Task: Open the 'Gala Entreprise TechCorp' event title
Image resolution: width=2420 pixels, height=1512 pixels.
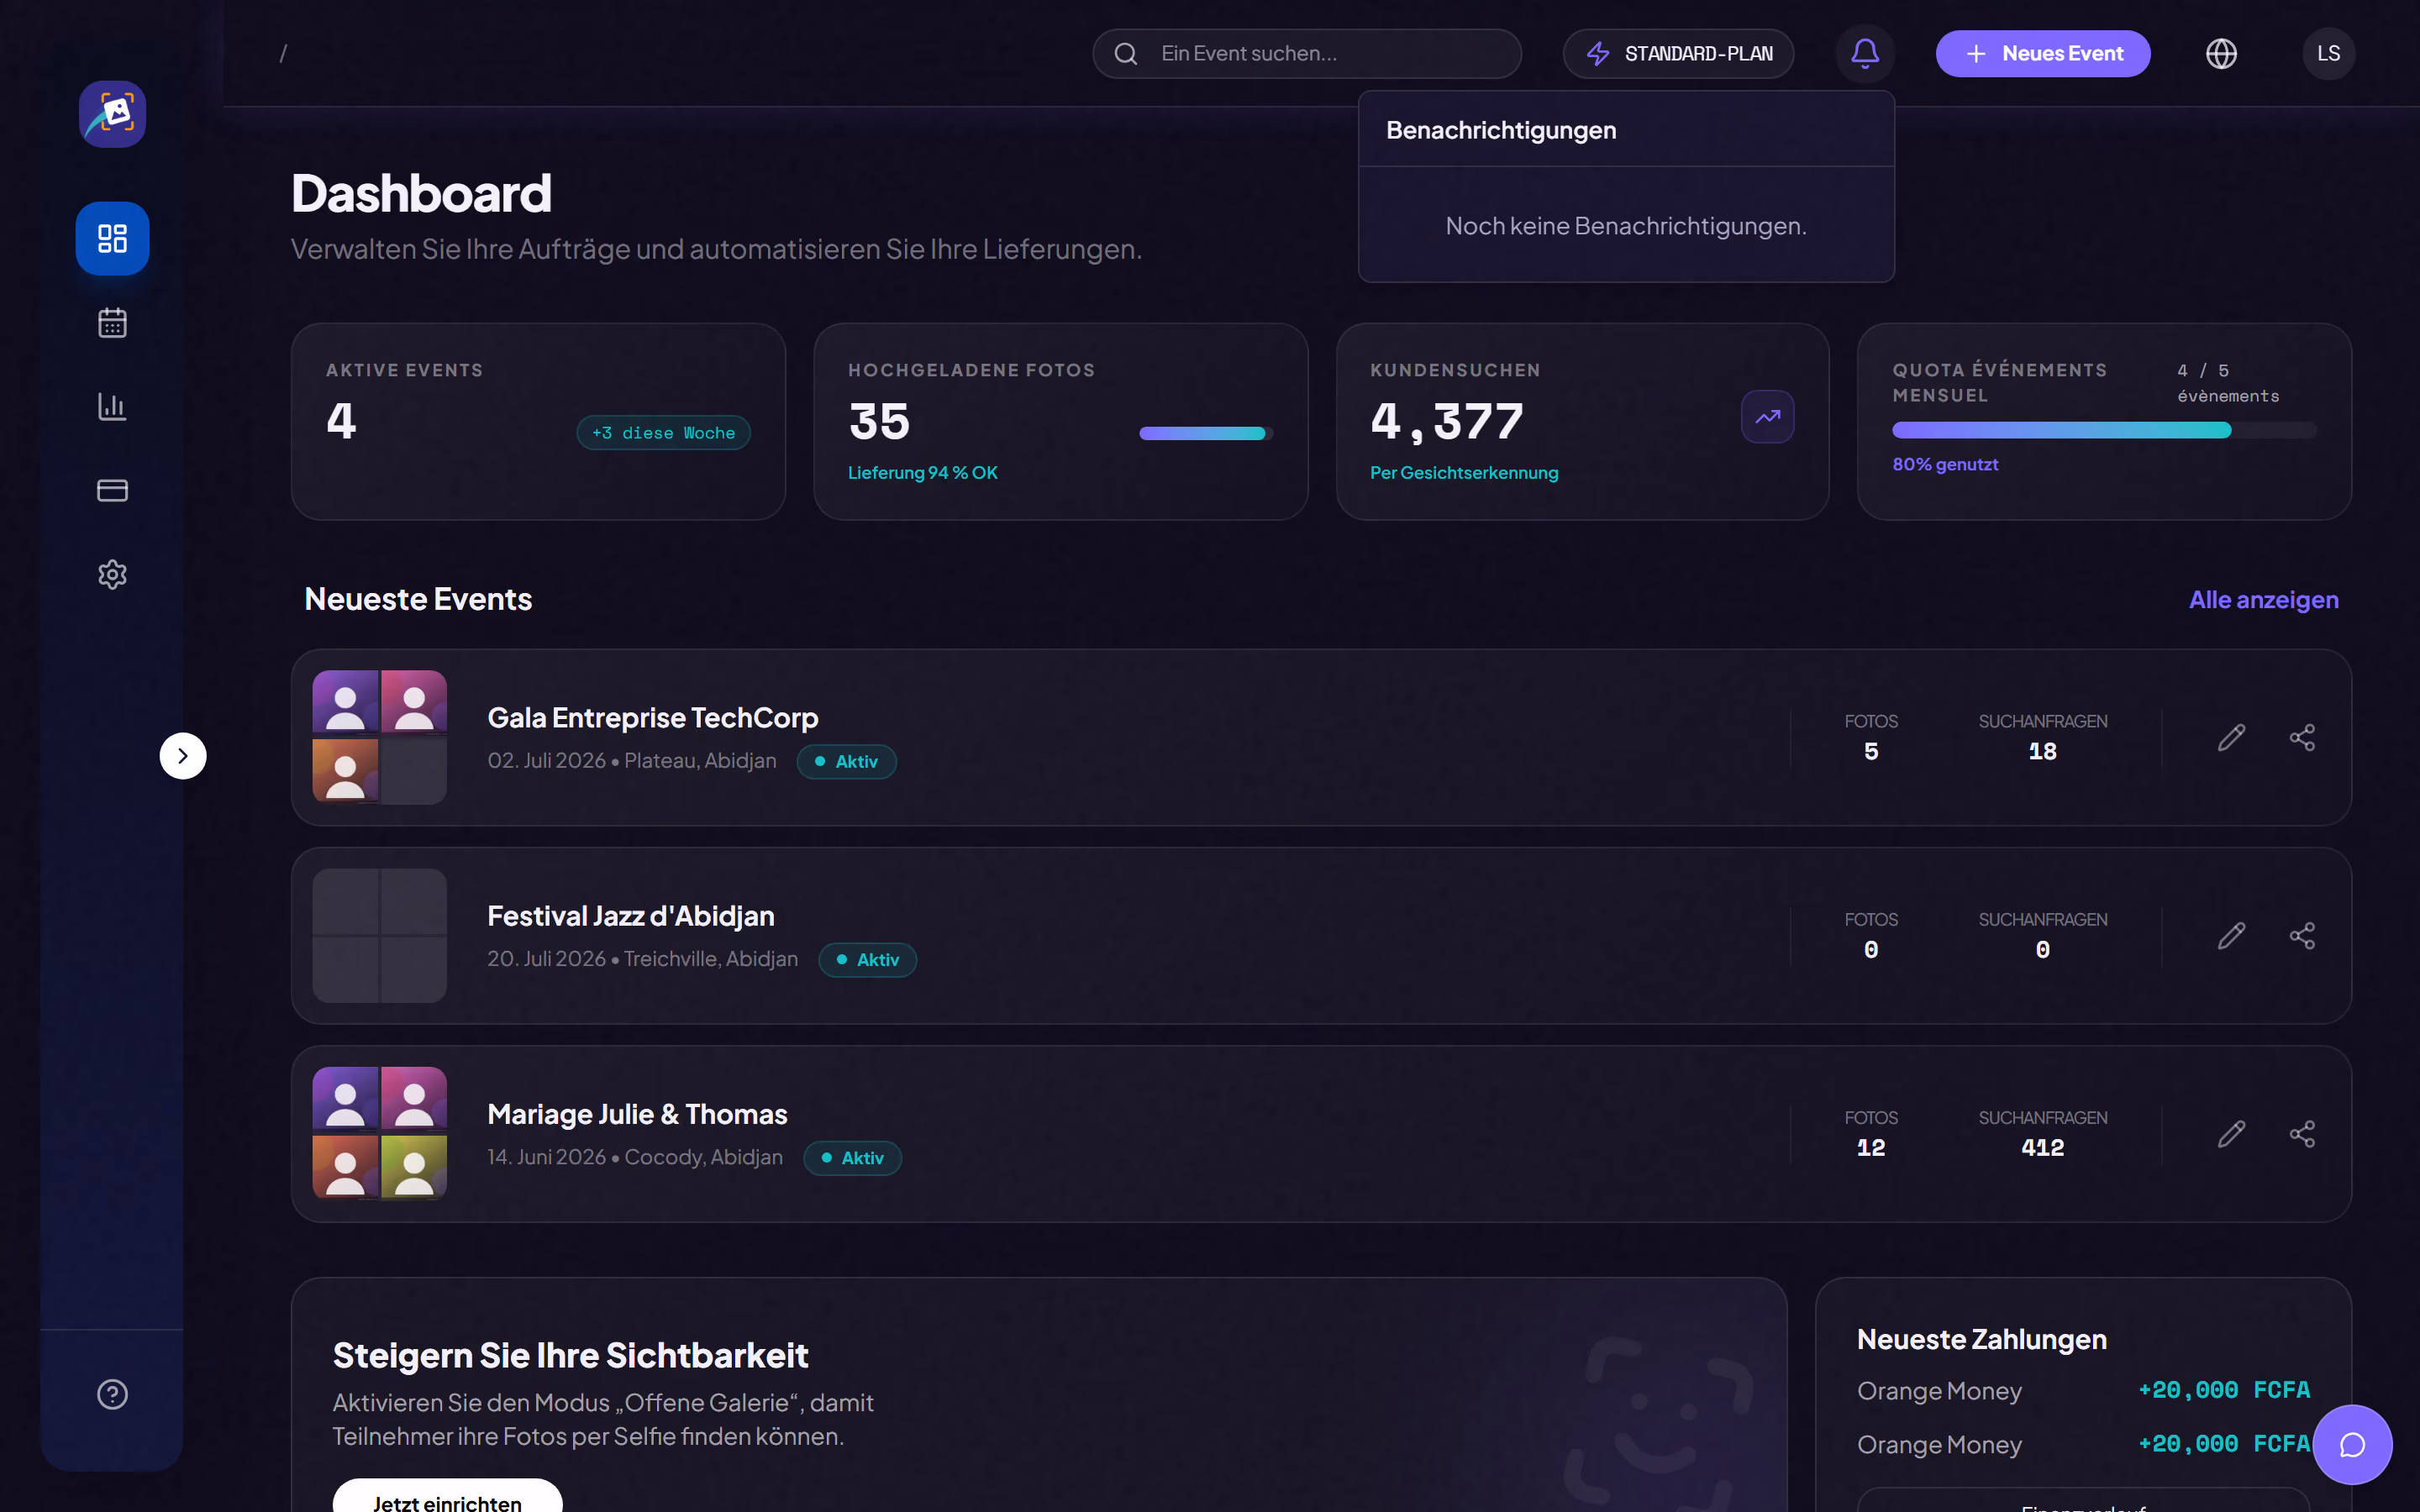Action: pos(652,718)
